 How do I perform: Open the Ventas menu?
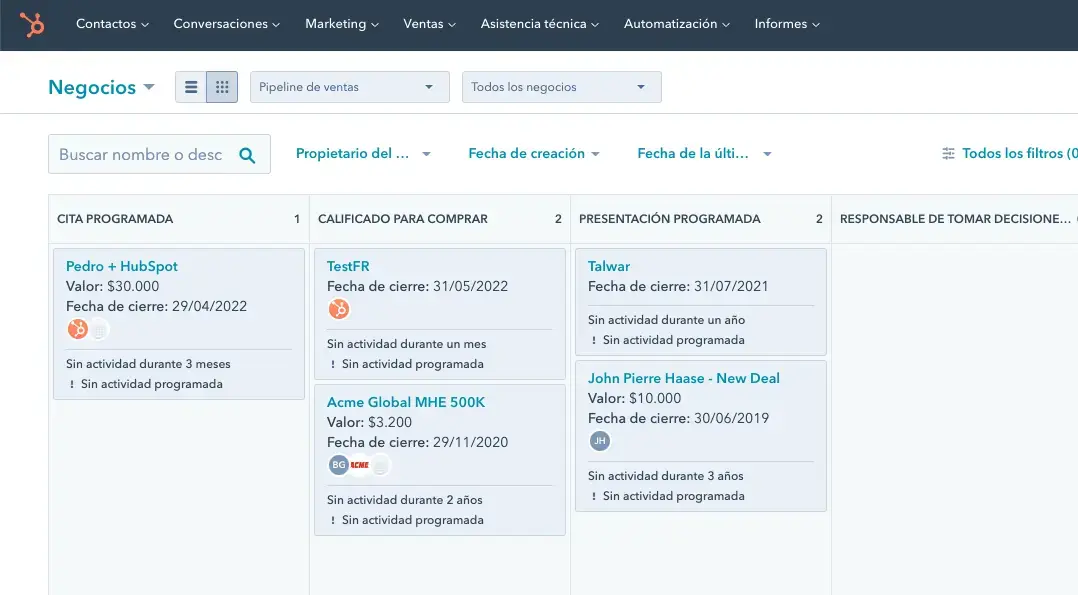(429, 24)
